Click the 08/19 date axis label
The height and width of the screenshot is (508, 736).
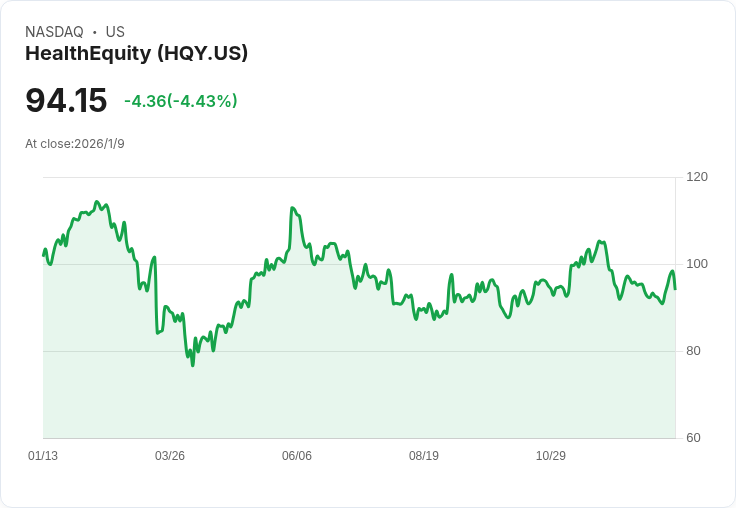click(424, 455)
